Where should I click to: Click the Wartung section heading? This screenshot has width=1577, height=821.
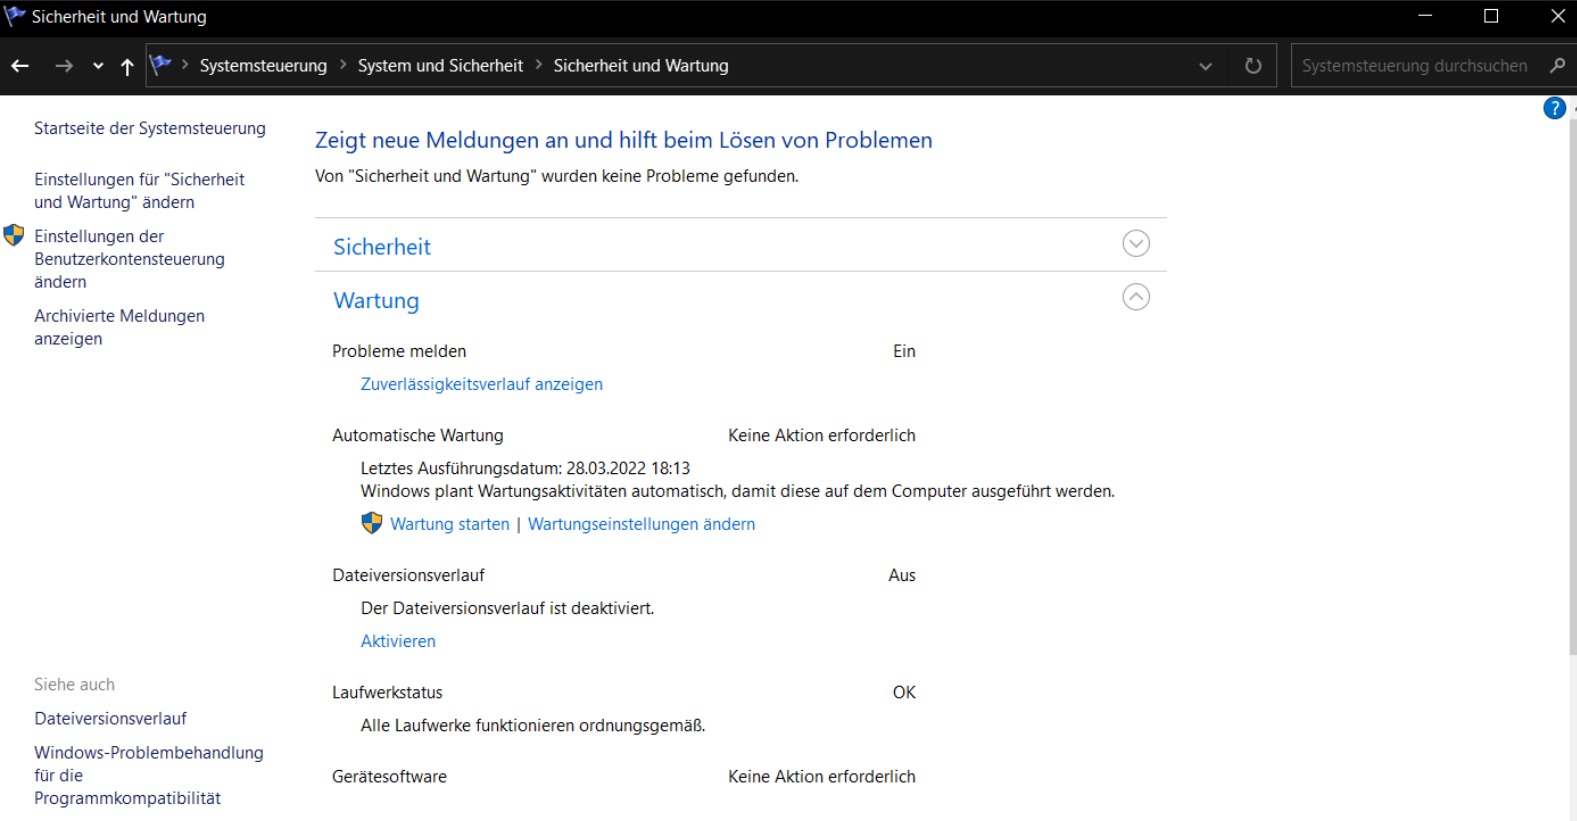coord(376,301)
